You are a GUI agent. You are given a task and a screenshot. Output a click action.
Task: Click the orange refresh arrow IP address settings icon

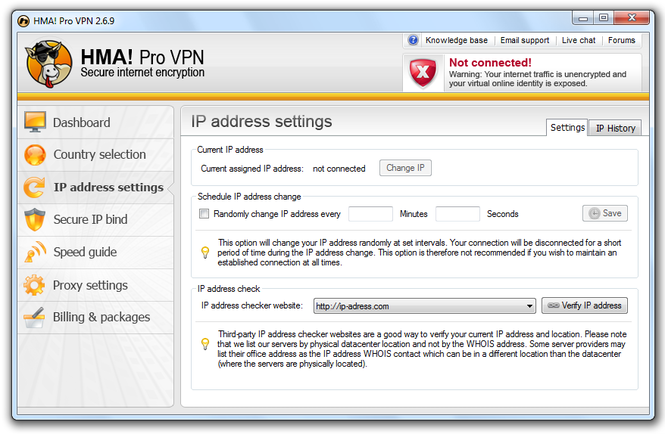point(34,188)
